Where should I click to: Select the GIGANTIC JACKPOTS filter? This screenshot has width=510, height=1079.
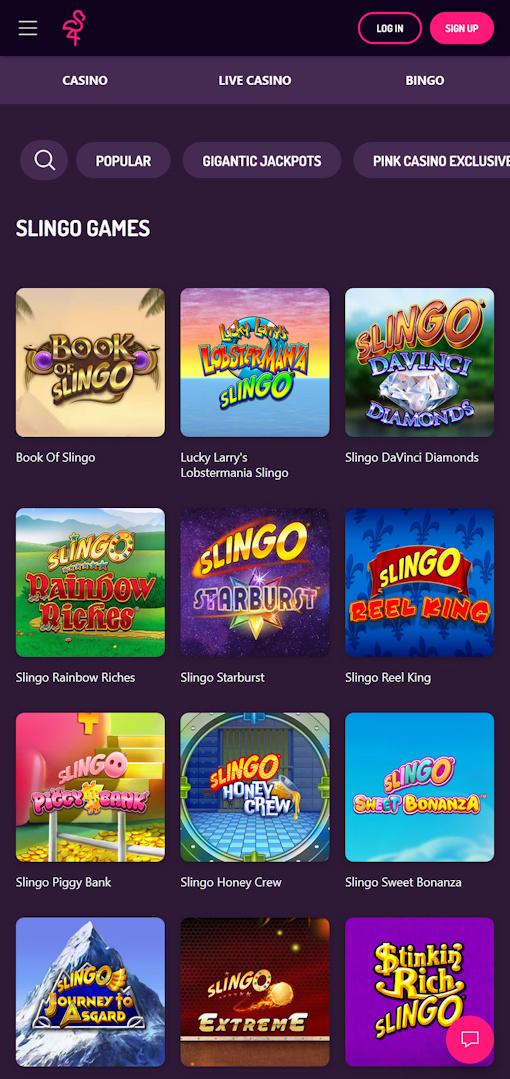click(262, 160)
